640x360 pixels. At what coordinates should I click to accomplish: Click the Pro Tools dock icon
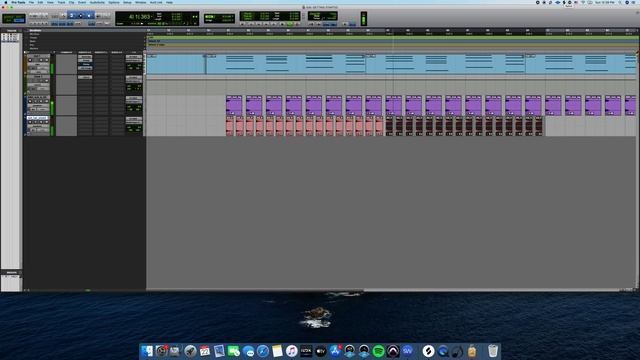[393, 351]
